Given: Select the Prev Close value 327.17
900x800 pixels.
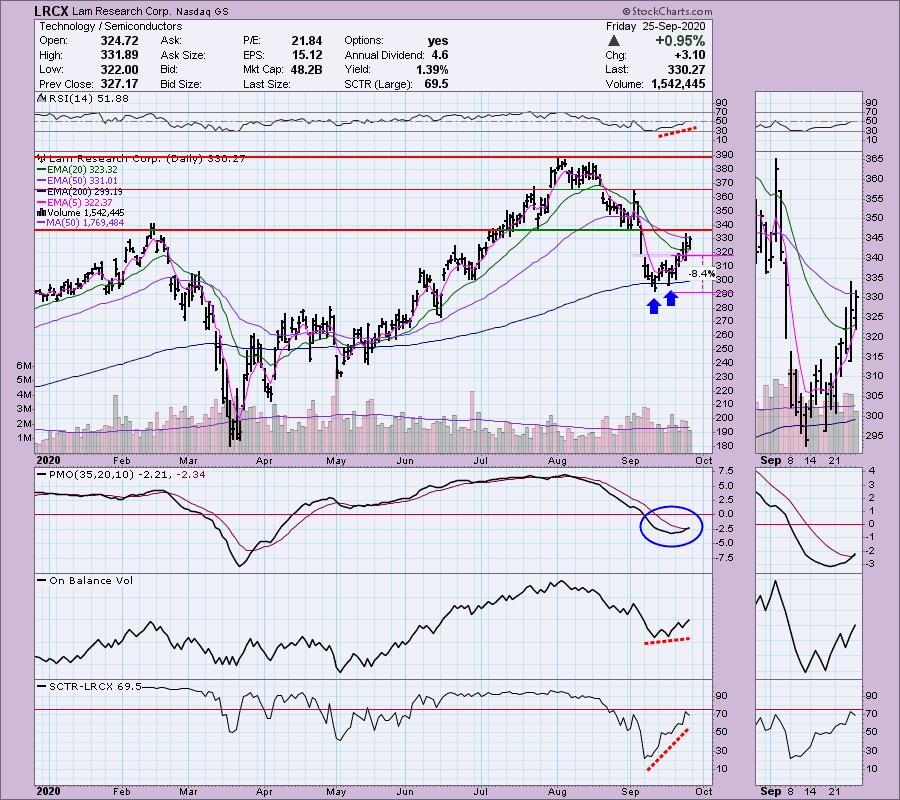Looking at the screenshot, I should click(119, 84).
